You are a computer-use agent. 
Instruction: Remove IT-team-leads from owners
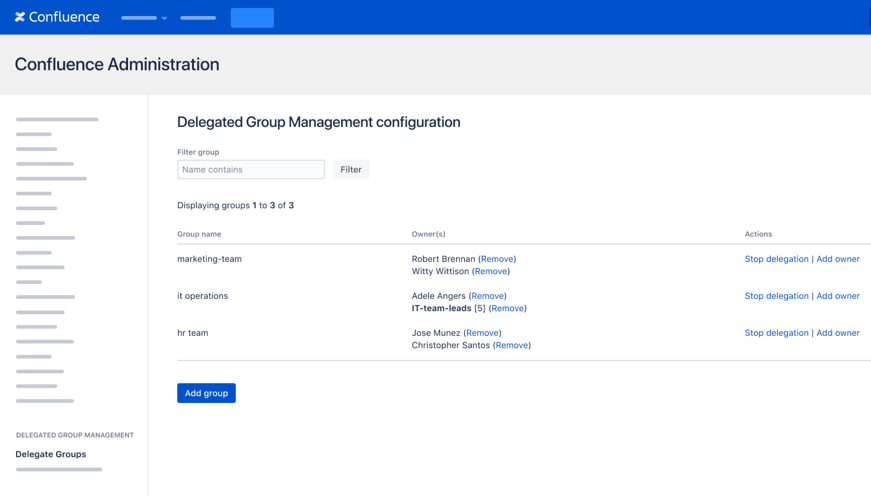507,308
